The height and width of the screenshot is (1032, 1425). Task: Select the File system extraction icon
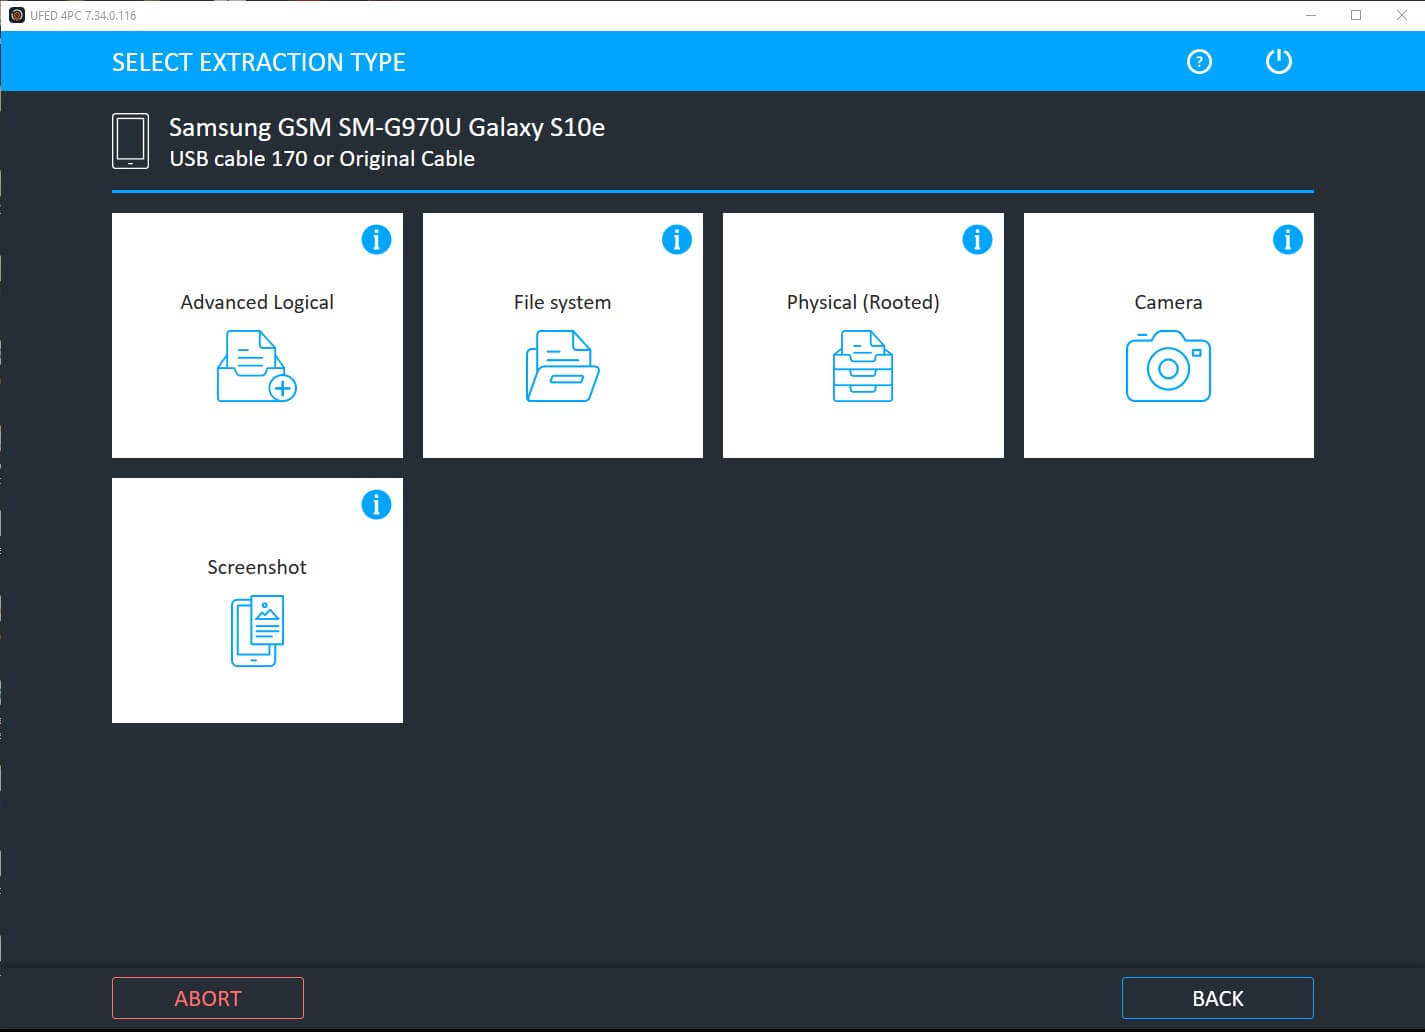562,367
